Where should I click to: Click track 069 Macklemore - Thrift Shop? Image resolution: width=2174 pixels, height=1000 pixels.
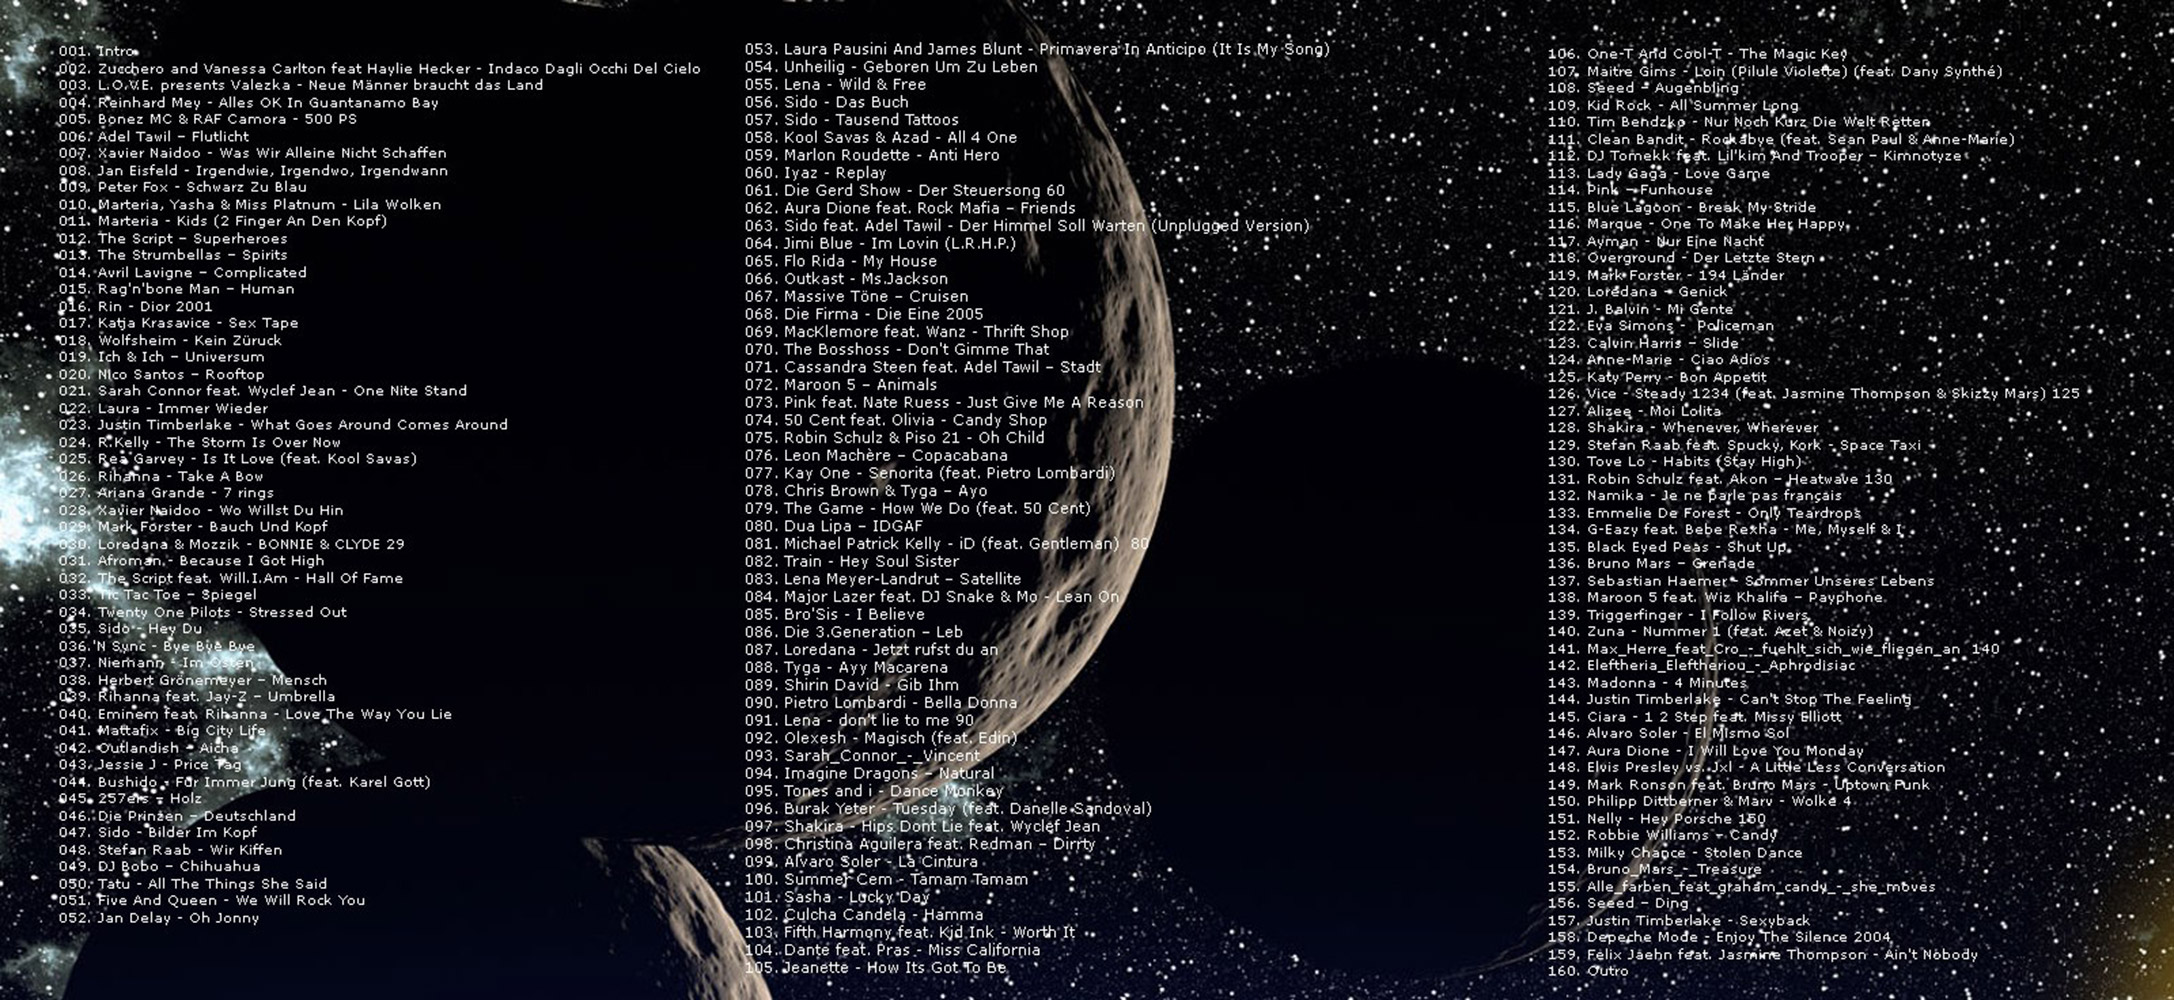coord(906,332)
